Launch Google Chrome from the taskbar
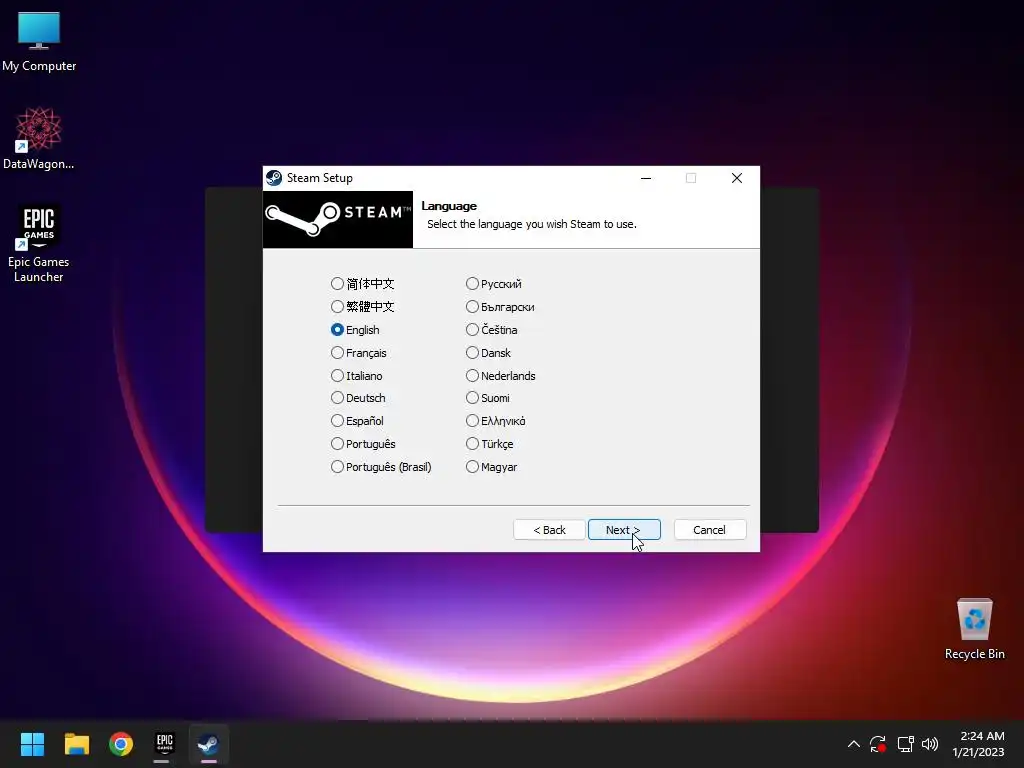The image size is (1024, 768). tap(121, 744)
